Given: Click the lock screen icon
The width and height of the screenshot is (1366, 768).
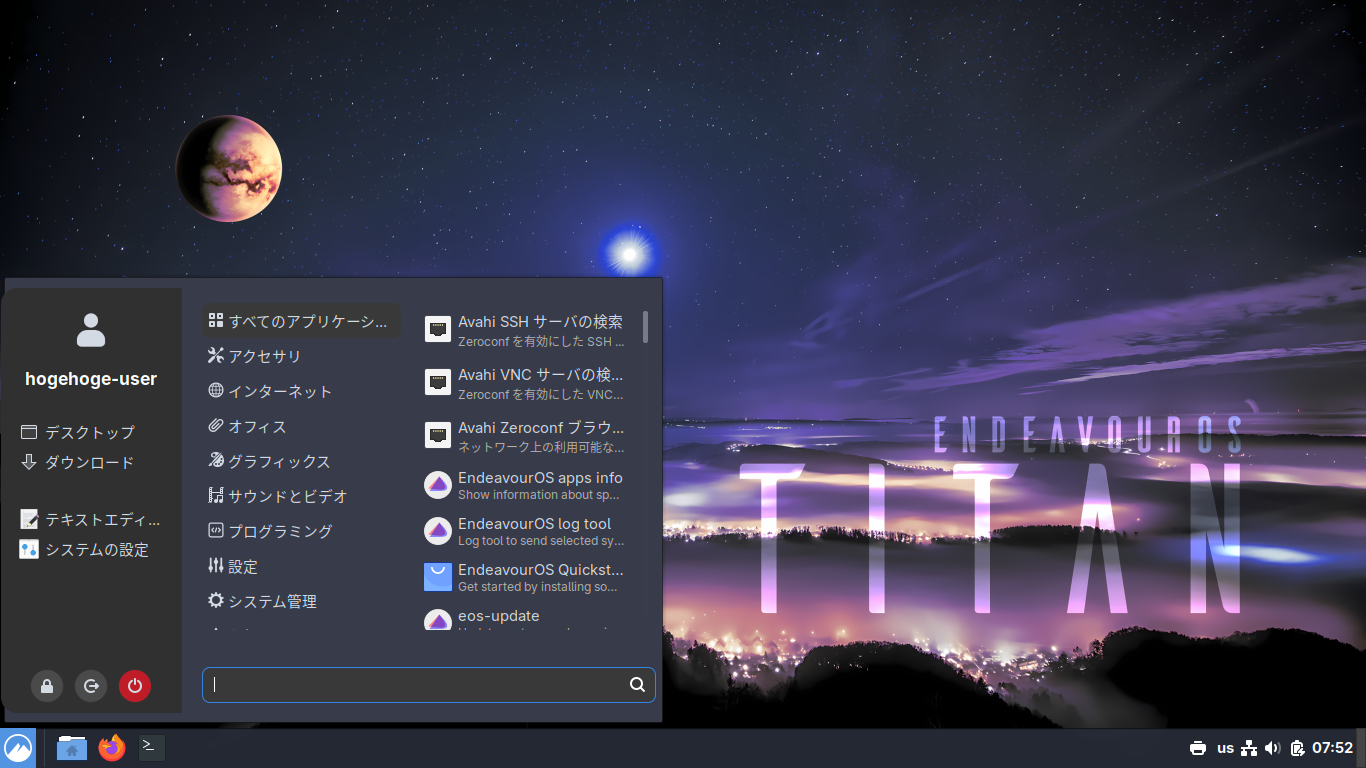Looking at the screenshot, I should click(x=46, y=686).
